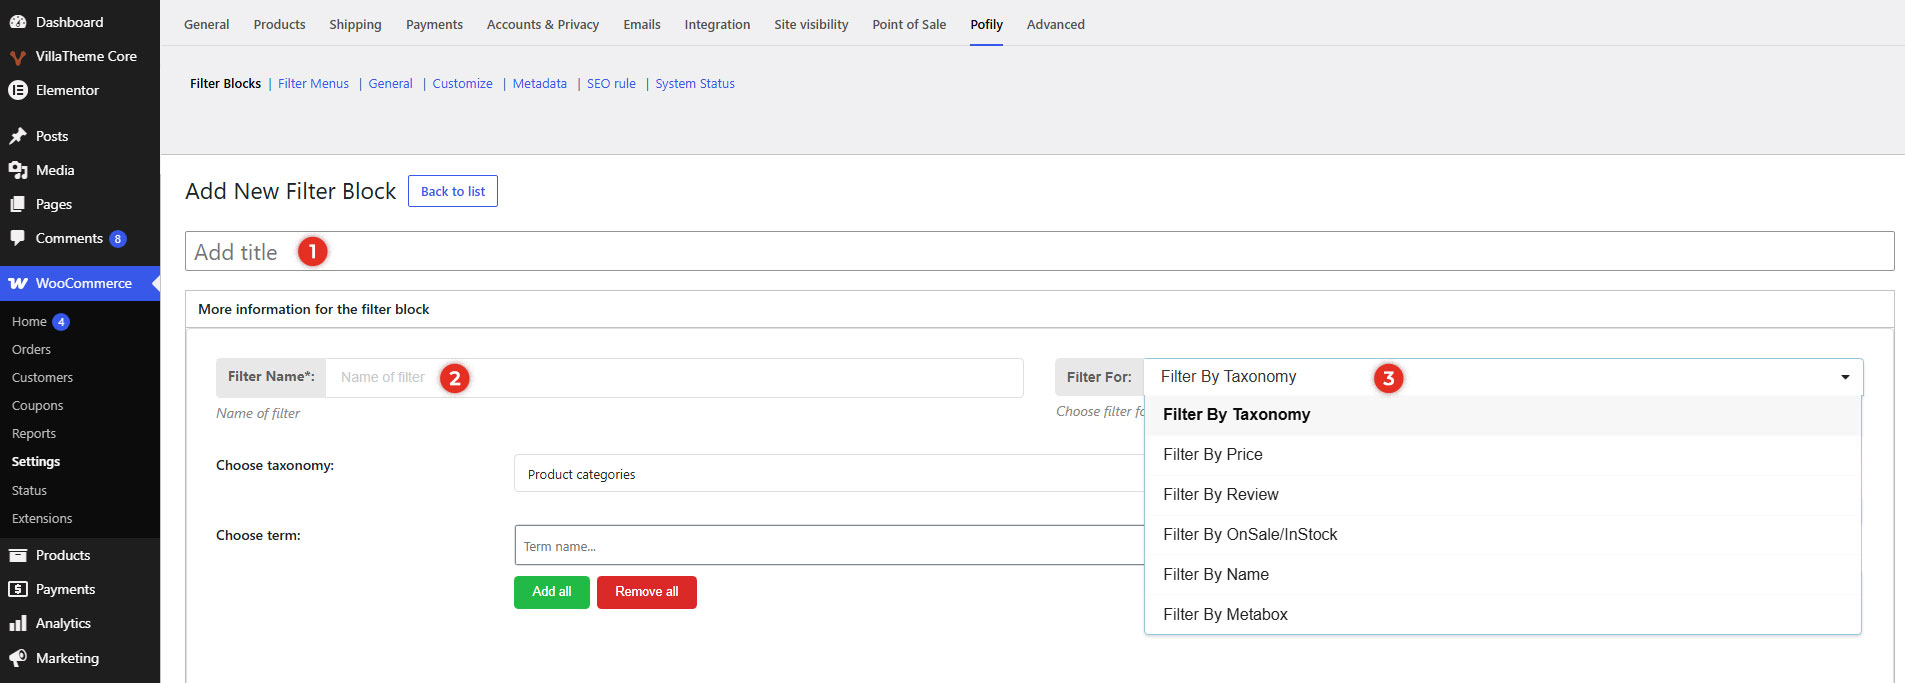Viewport: 1905px width, 683px height.
Task: Switch to the Payments tab
Action: [x=434, y=24]
